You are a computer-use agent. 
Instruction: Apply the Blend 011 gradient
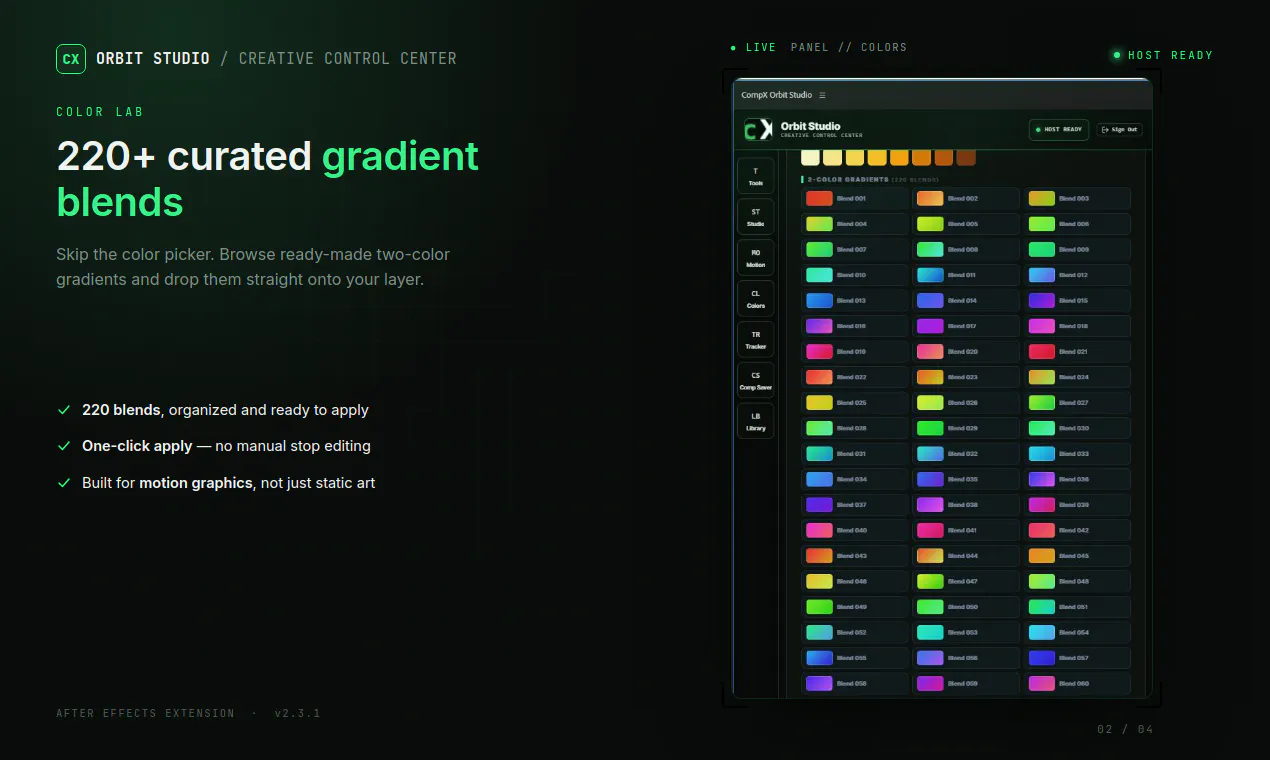966,275
